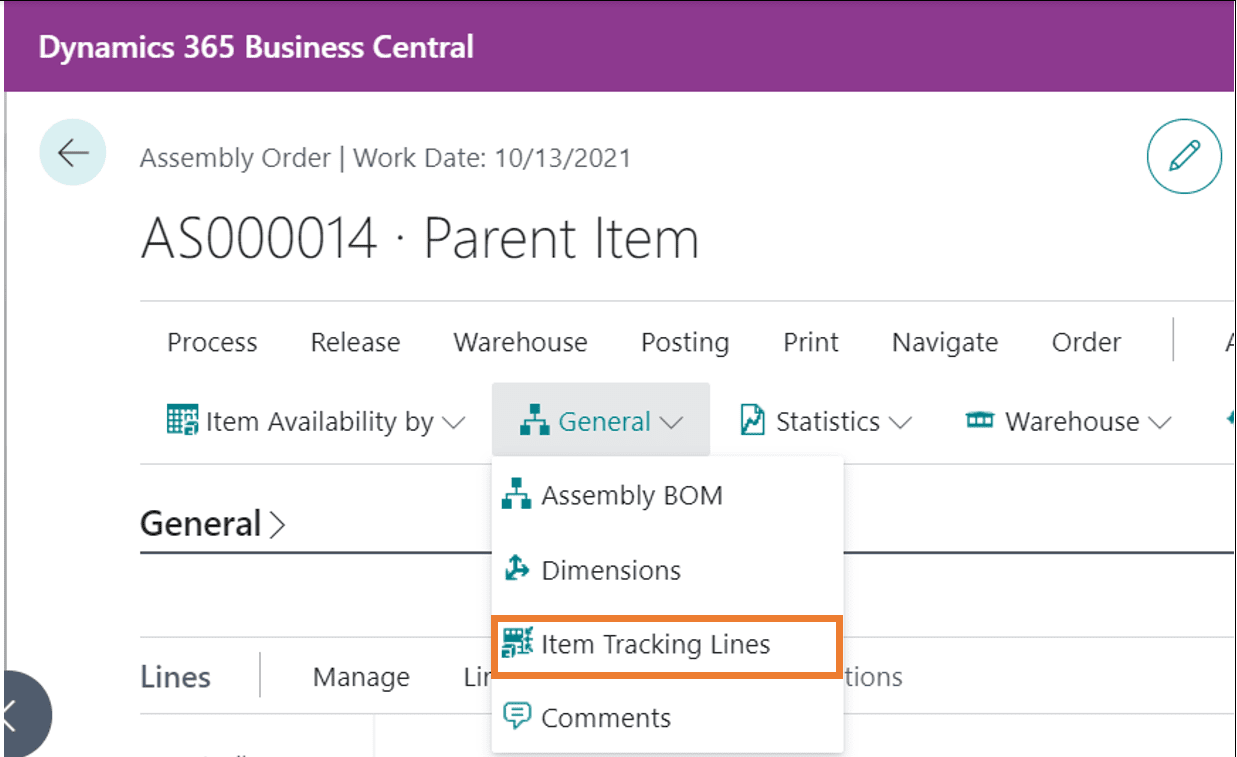Click the Statistics chart icon

[x=752, y=421]
